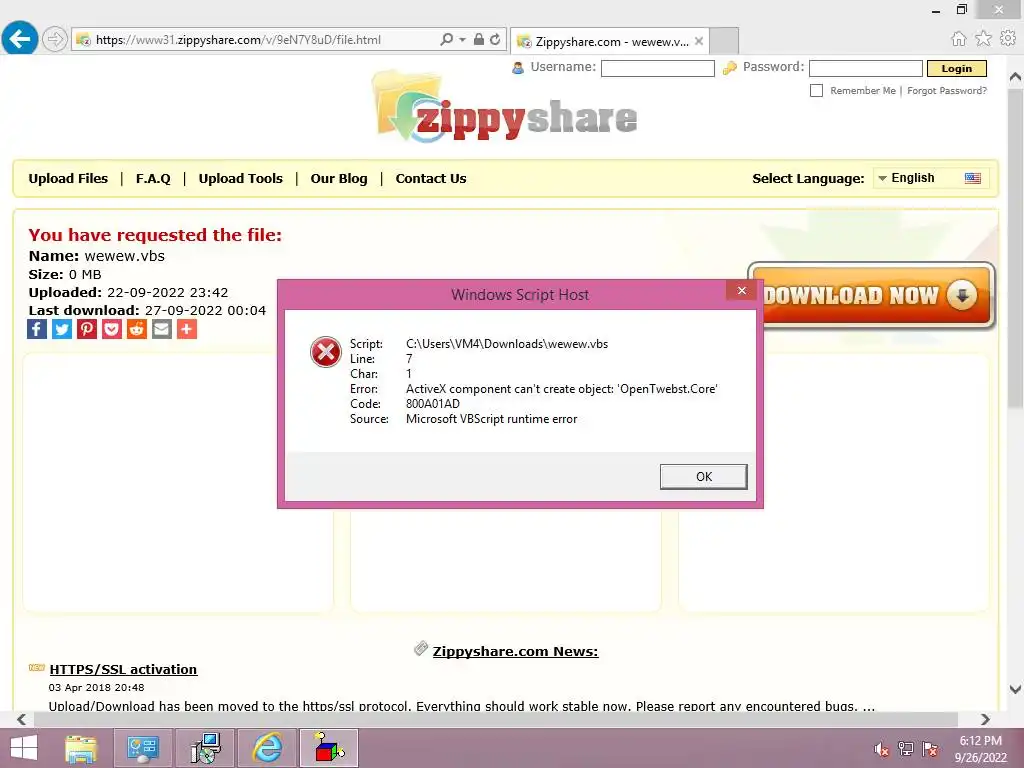Open the Forgot Password link
Image resolution: width=1024 pixels, height=768 pixels.
[x=947, y=91]
